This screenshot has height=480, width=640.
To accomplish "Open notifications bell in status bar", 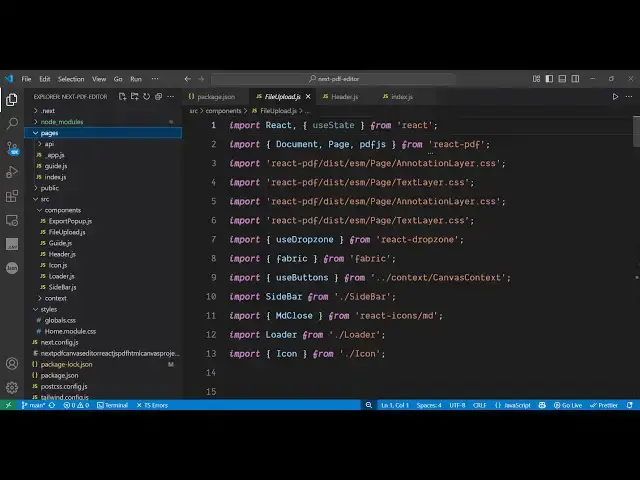I will point(630,405).
